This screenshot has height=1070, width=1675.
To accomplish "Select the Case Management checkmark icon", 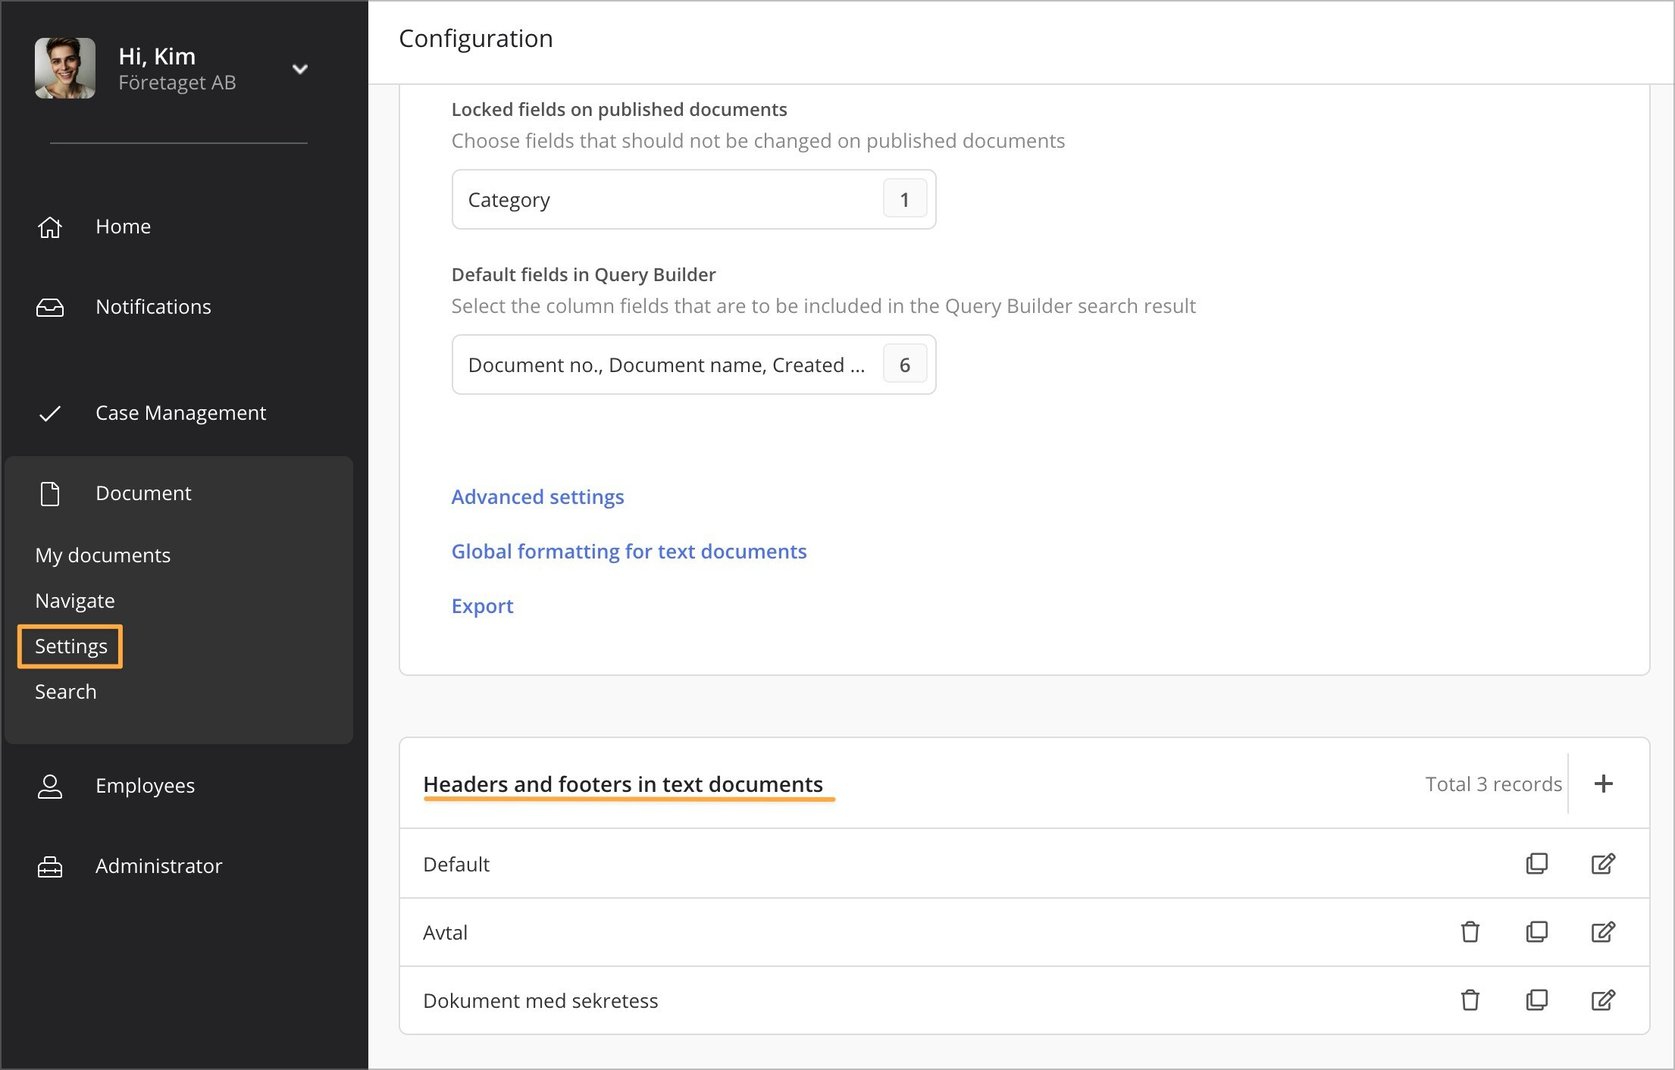I will pos(50,413).
